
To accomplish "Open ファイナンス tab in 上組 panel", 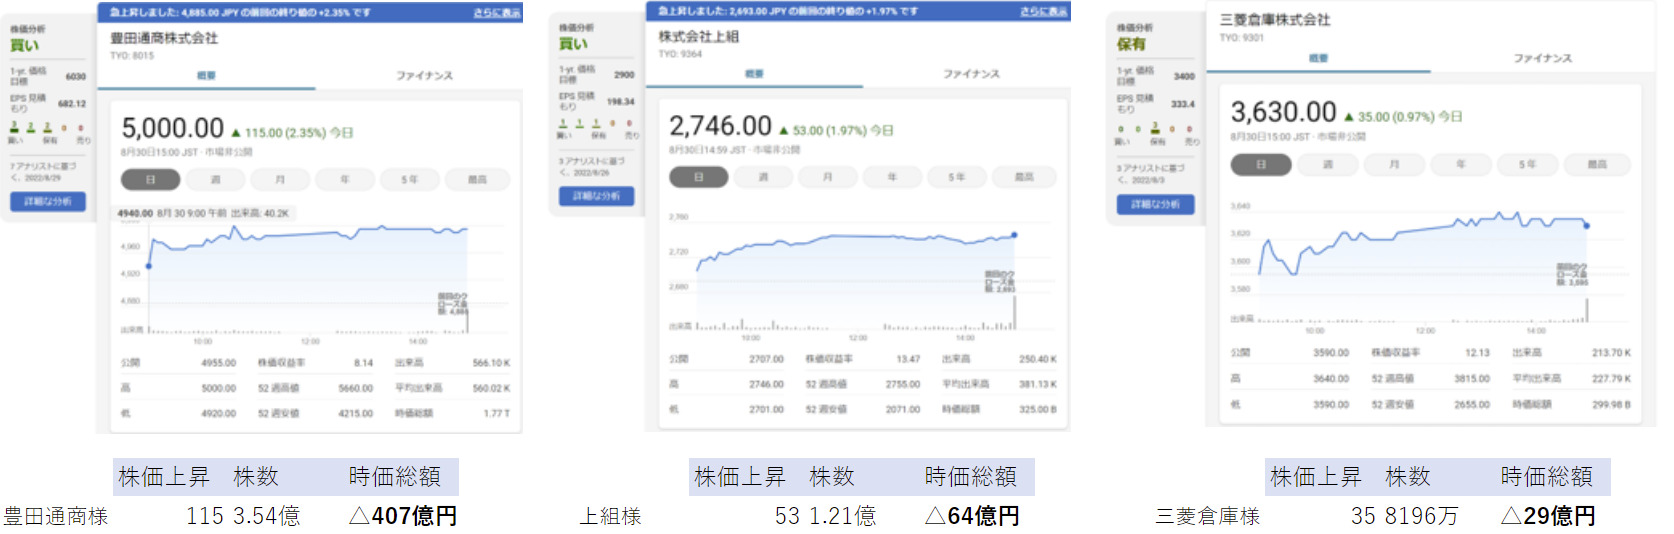I will coord(971,74).
